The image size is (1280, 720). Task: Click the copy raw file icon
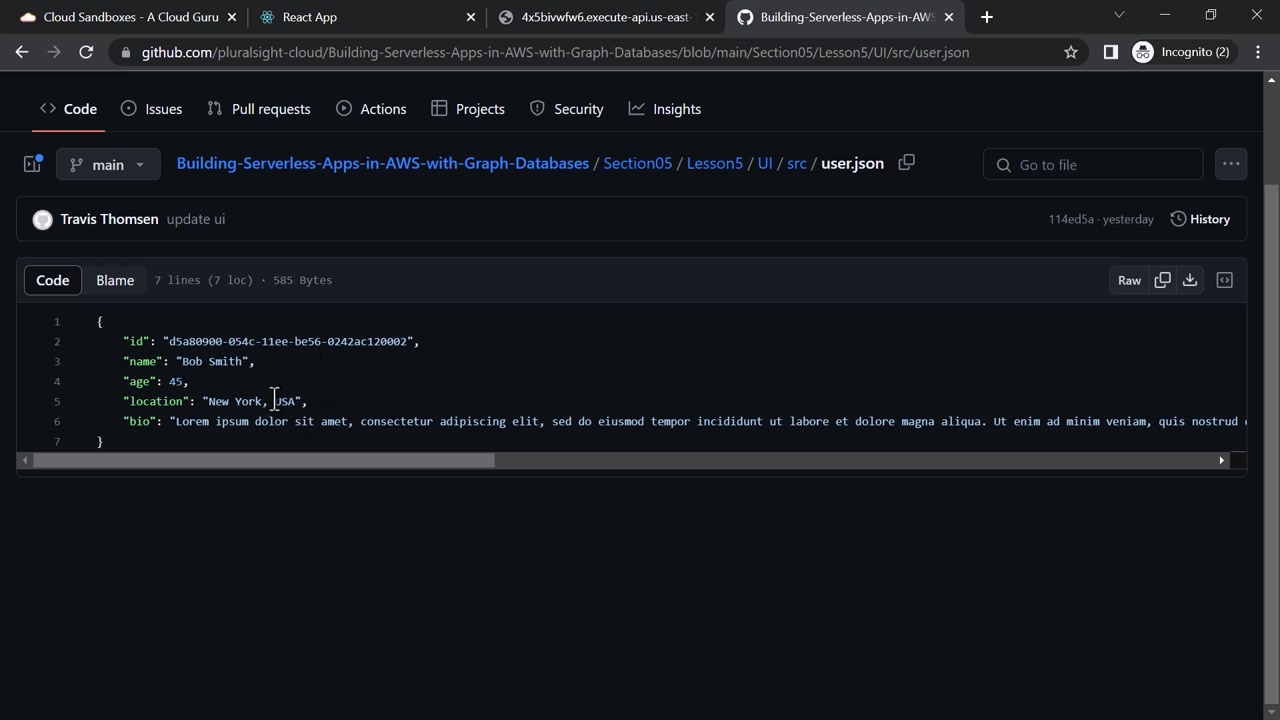[1162, 280]
